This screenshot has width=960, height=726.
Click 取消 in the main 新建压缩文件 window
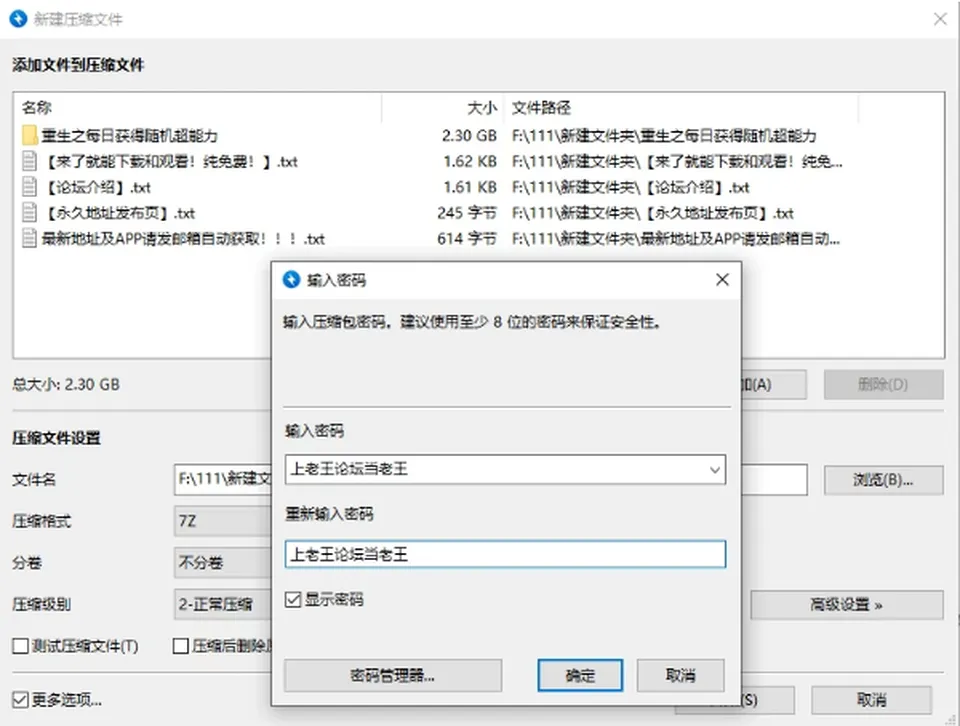point(872,700)
